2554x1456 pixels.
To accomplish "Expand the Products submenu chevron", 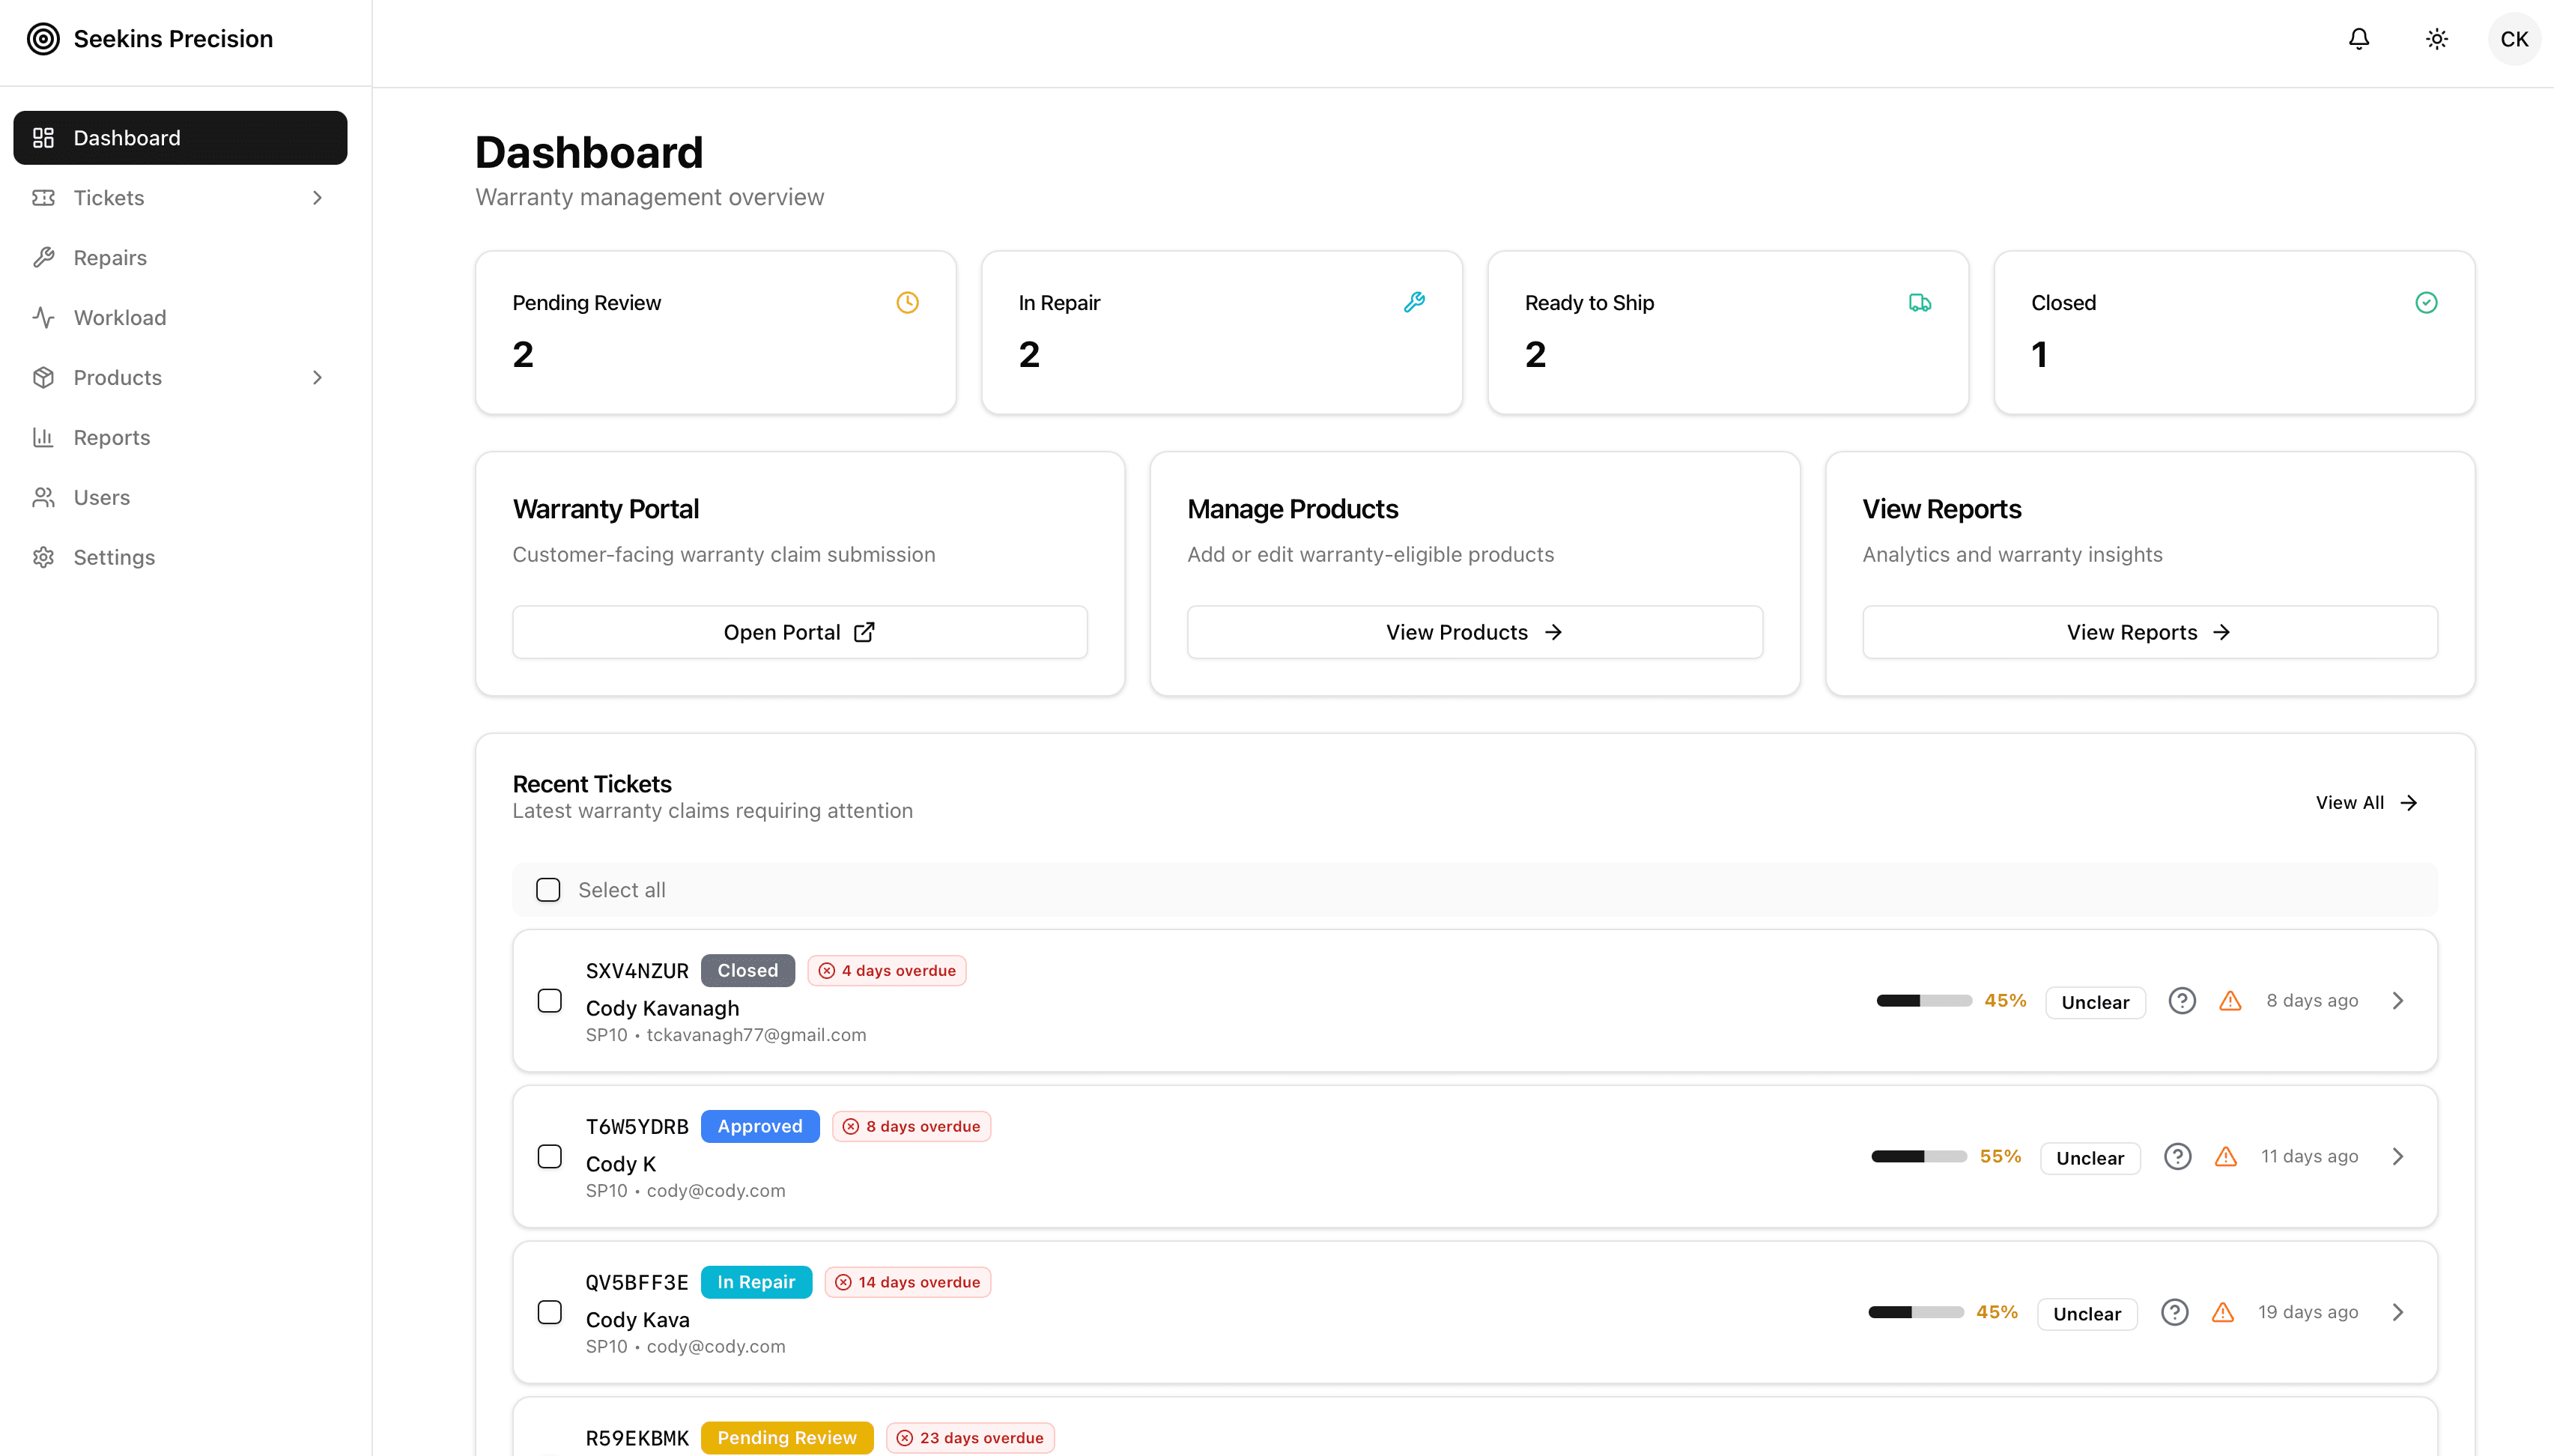I will tap(318, 378).
